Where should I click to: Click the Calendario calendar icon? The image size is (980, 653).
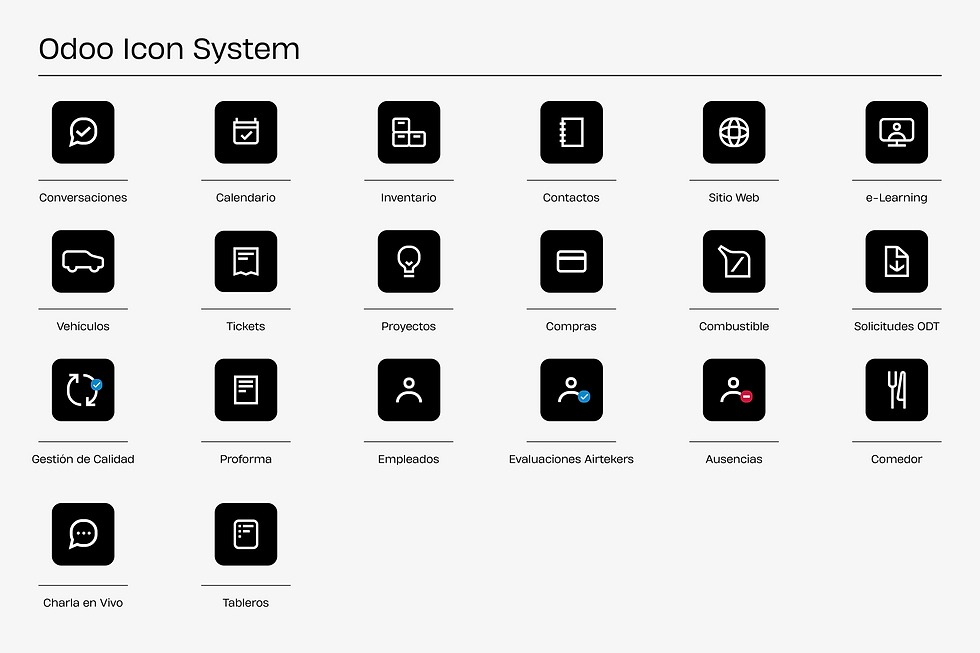(246, 132)
